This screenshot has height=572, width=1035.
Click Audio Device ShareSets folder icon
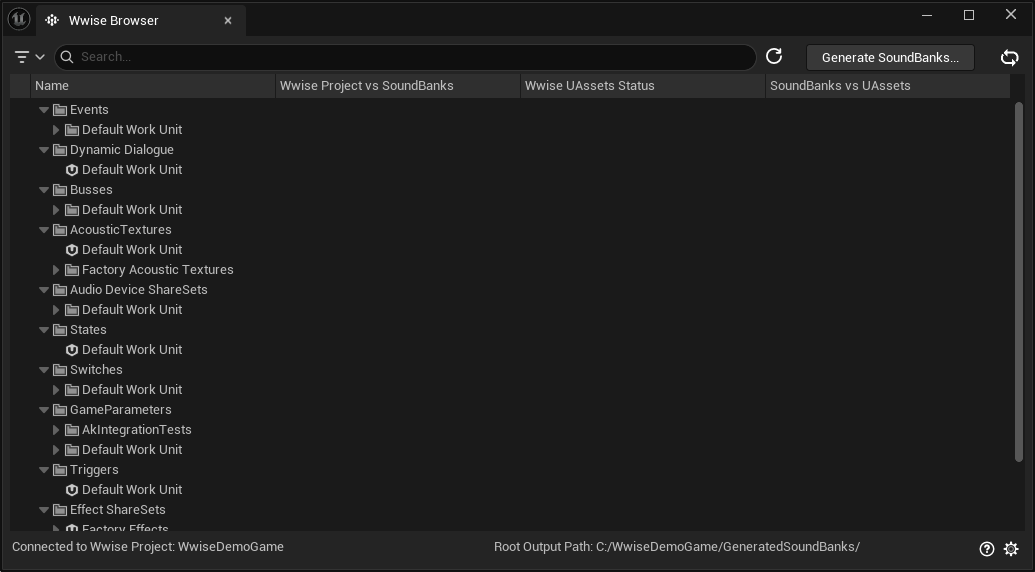click(60, 290)
